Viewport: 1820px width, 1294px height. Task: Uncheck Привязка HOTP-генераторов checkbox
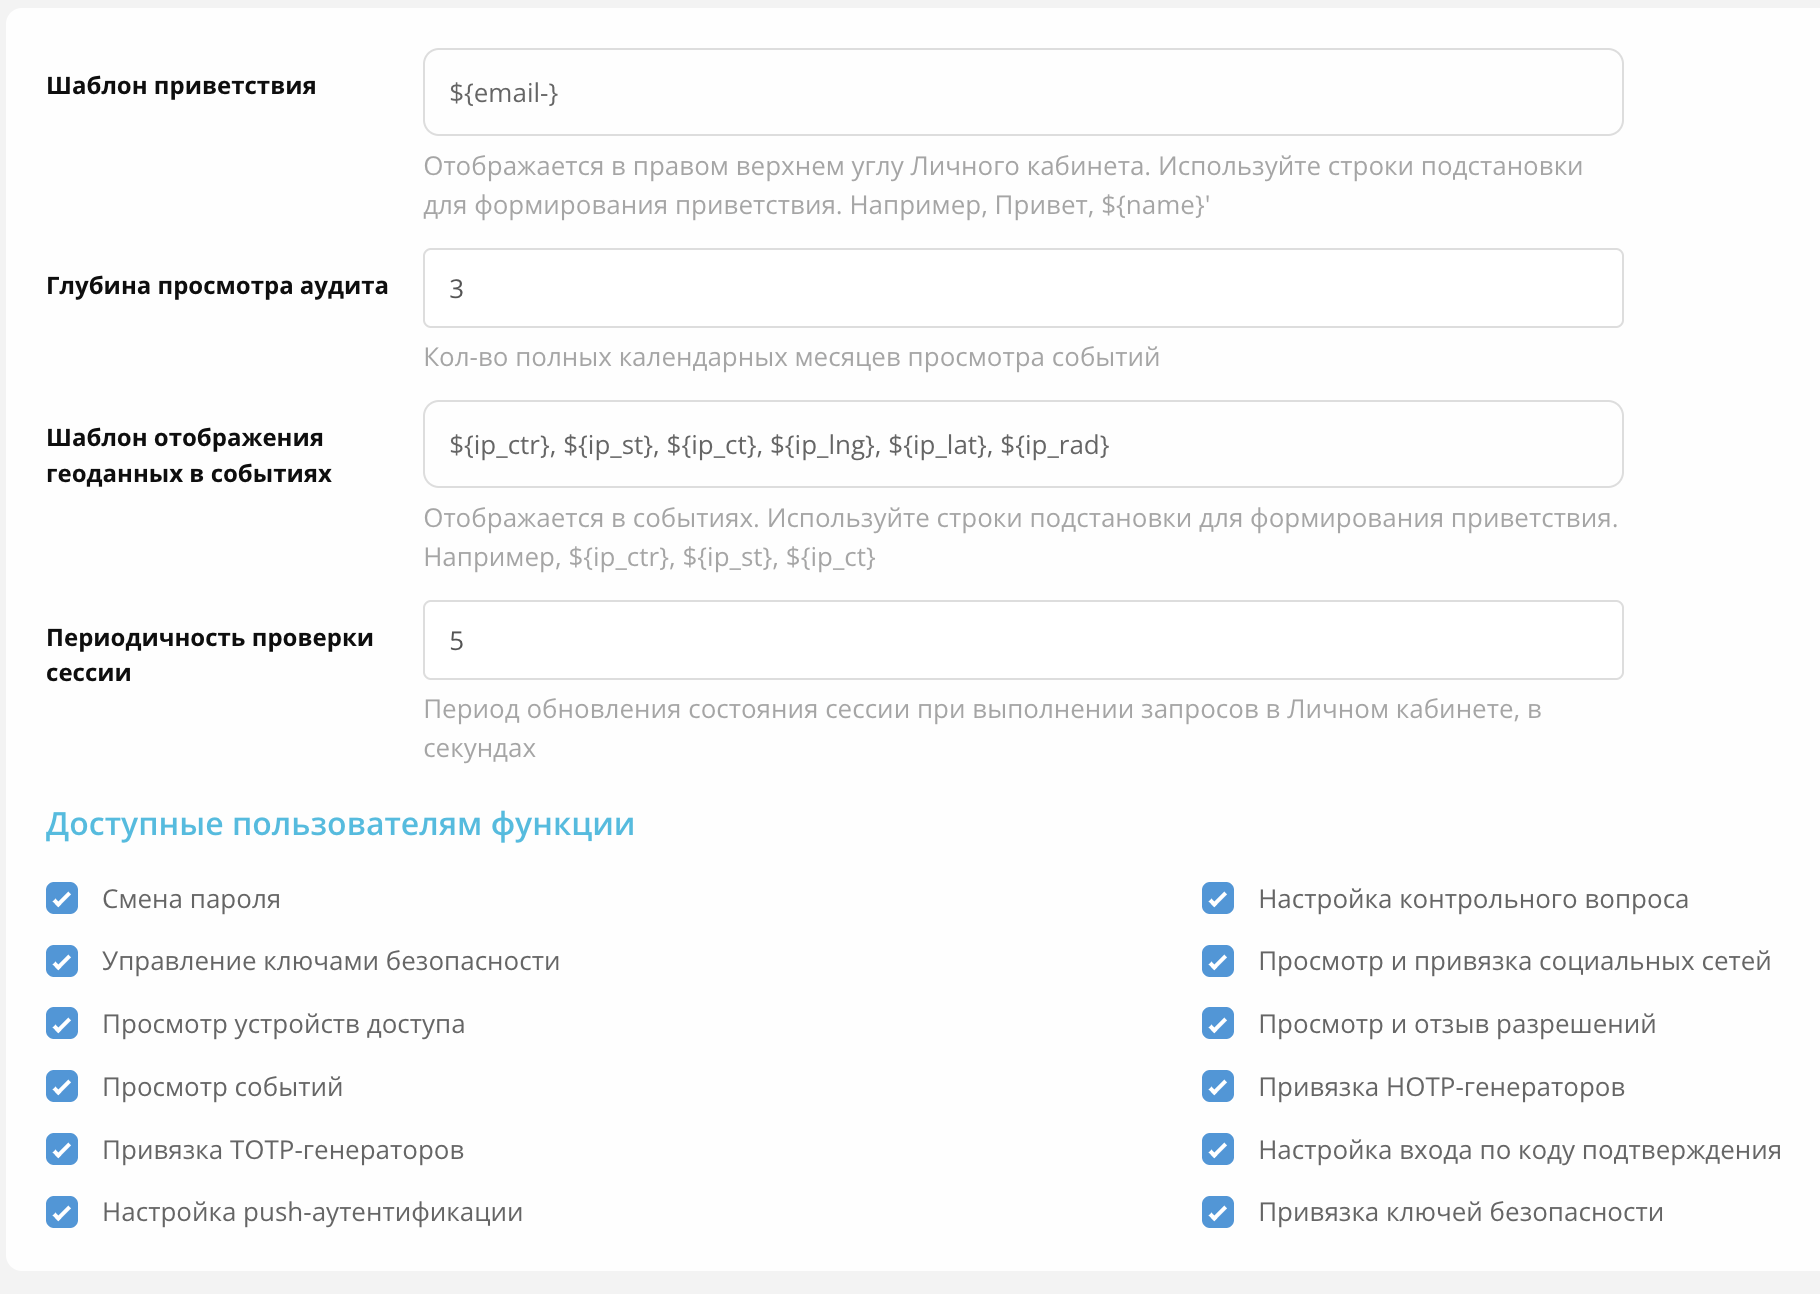coord(1218,1087)
